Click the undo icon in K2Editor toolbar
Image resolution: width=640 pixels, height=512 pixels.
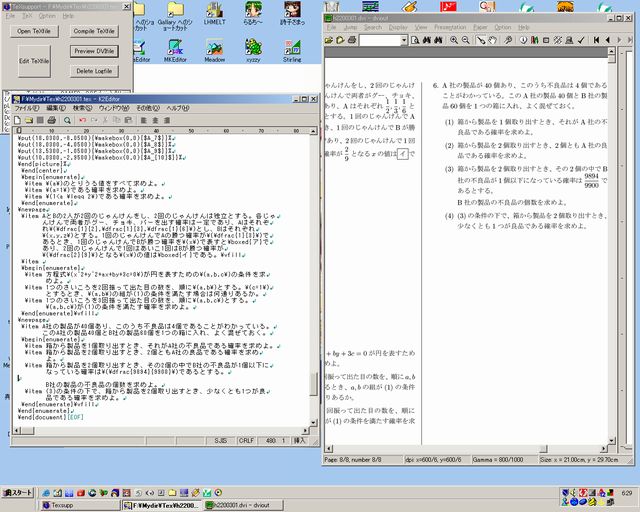coord(83,120)
